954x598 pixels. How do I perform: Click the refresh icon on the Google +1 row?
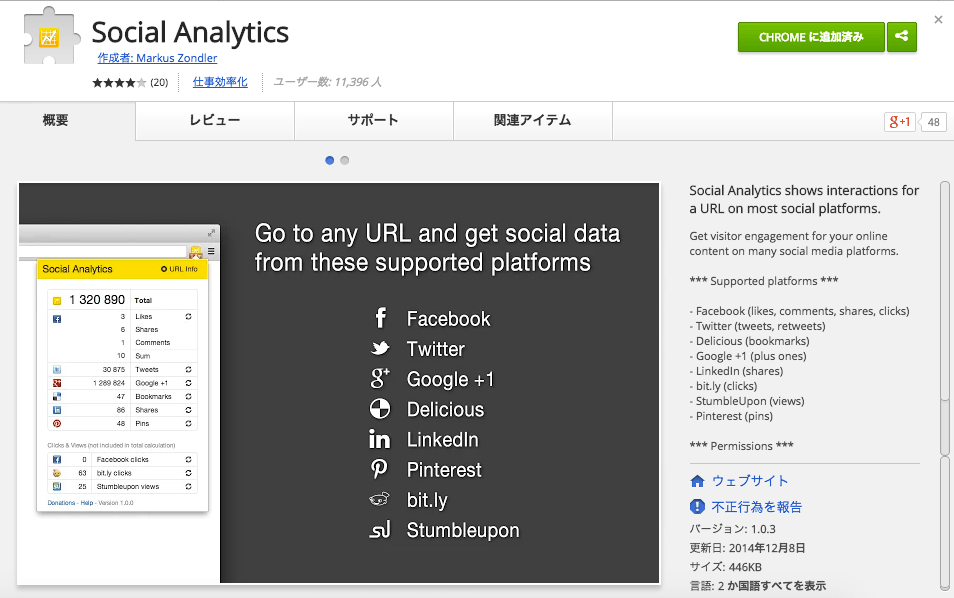pos(189,383)
